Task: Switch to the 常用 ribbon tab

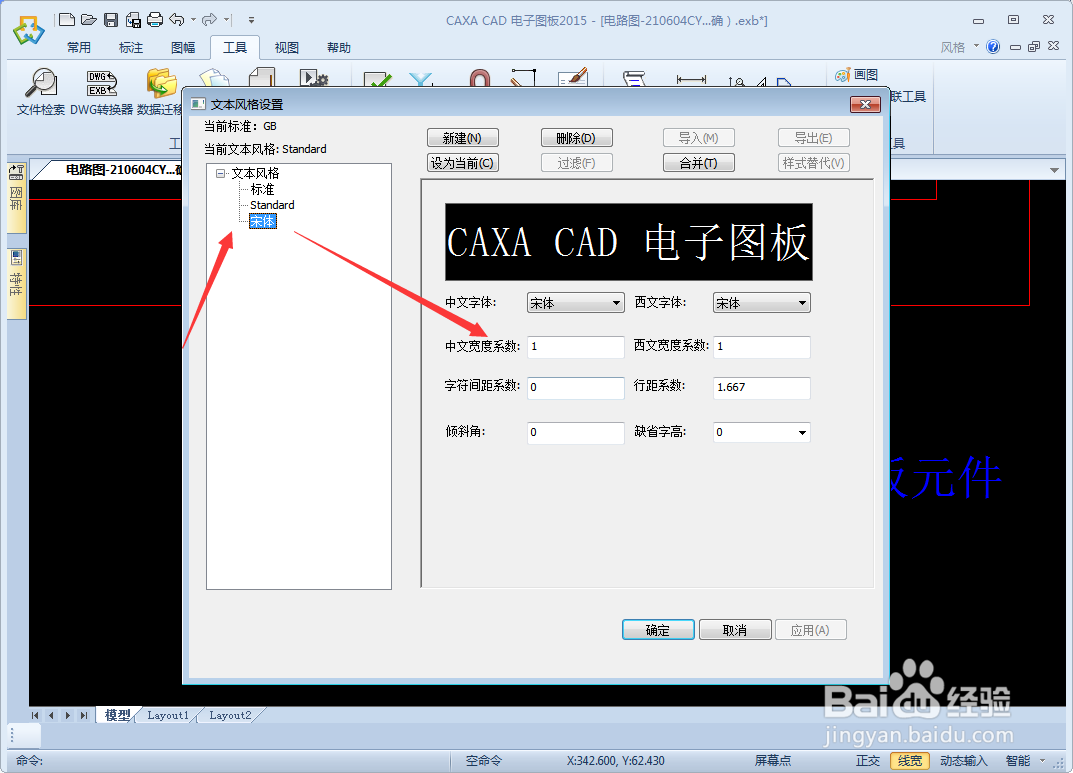Action: pyautogui.click(x=79, y=47)
